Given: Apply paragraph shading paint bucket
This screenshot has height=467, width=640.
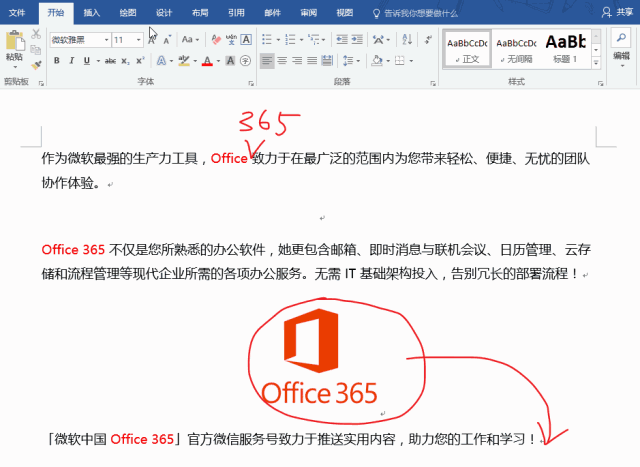Looking at the screenshot, I should pos(377,61).
